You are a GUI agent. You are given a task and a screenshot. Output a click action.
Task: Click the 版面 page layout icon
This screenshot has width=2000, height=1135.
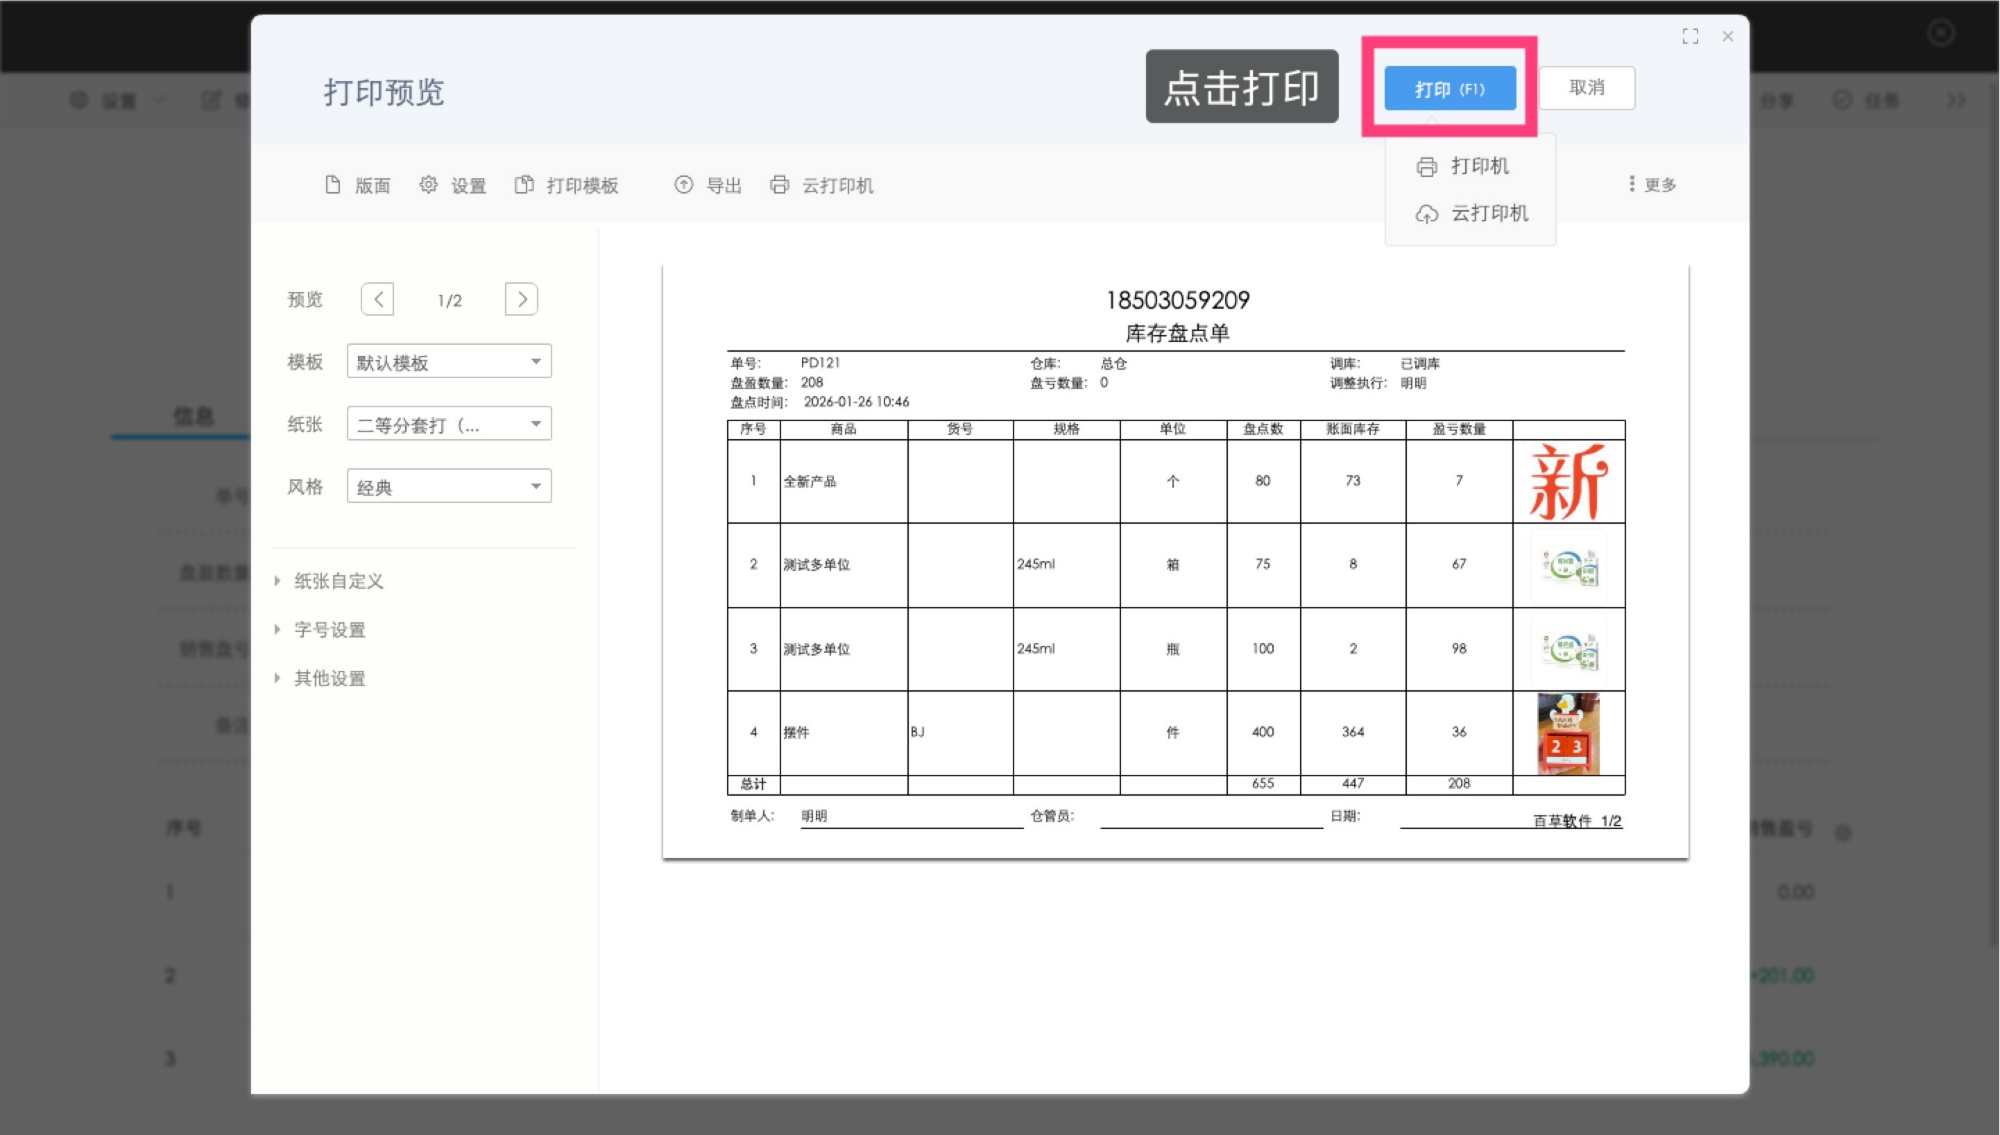coord(333,185)
